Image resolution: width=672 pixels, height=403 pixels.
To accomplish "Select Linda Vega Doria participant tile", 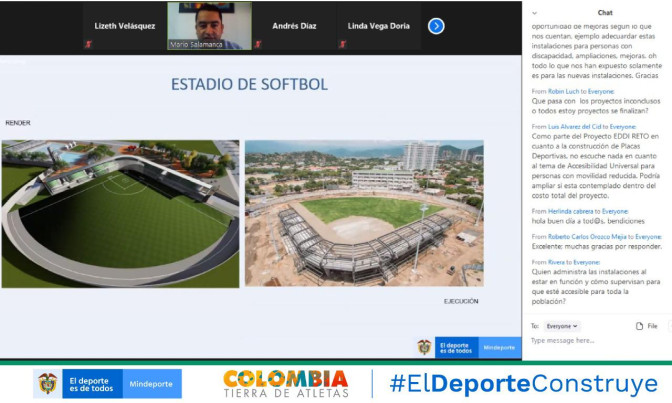I will point(379,26).
